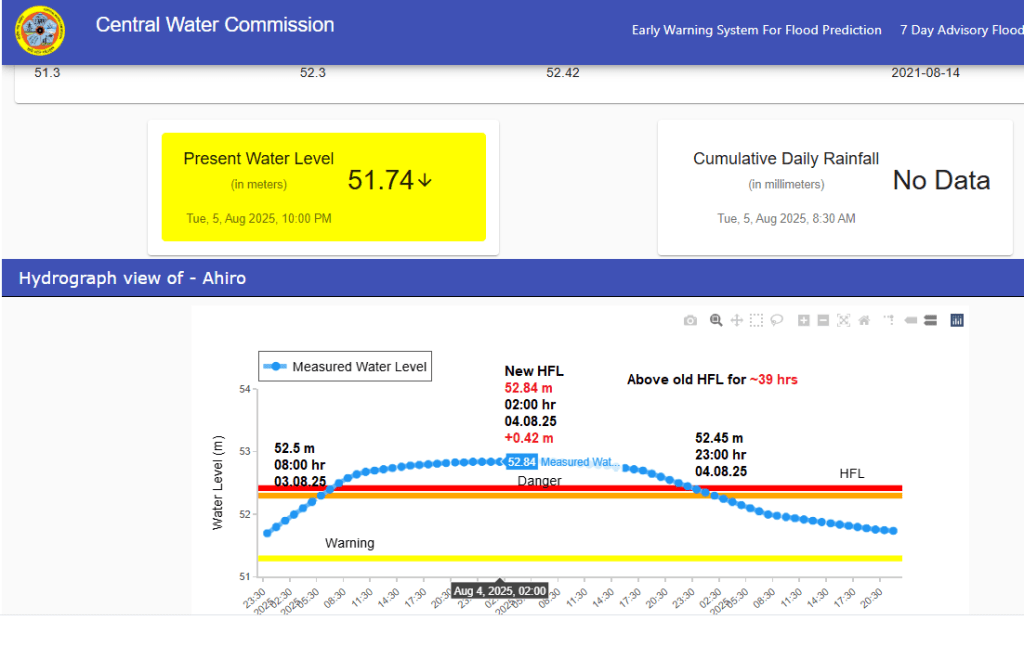The width and height of the screenshot is (1024, 646).
Task: Click the Zoom In plus icon
Action: [803, 320]
